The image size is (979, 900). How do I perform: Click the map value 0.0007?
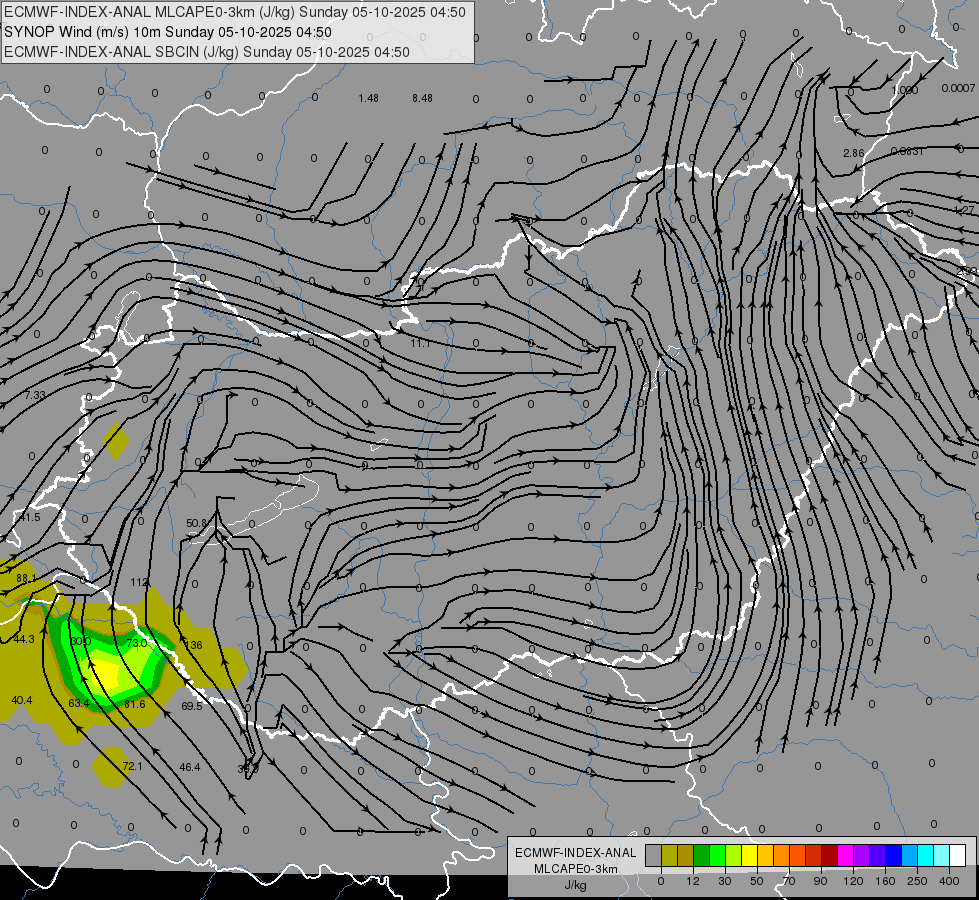tap(958, 88)
